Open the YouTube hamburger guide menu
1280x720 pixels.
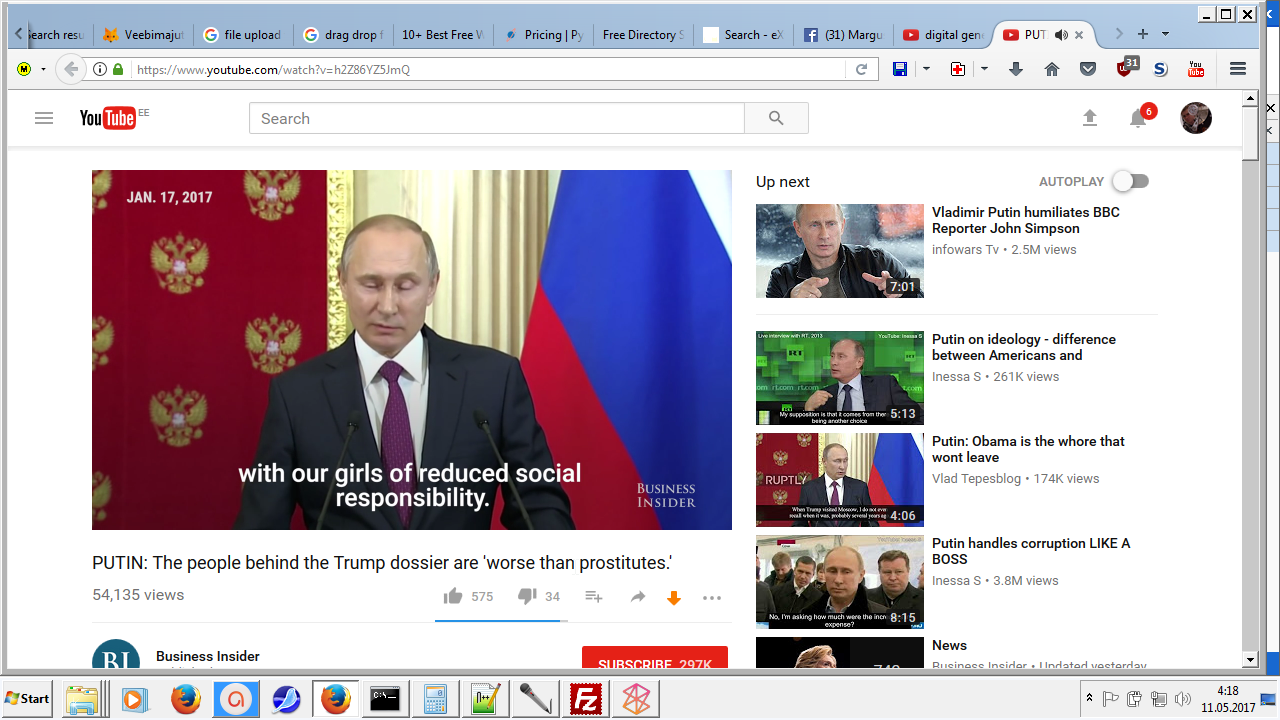43,118
